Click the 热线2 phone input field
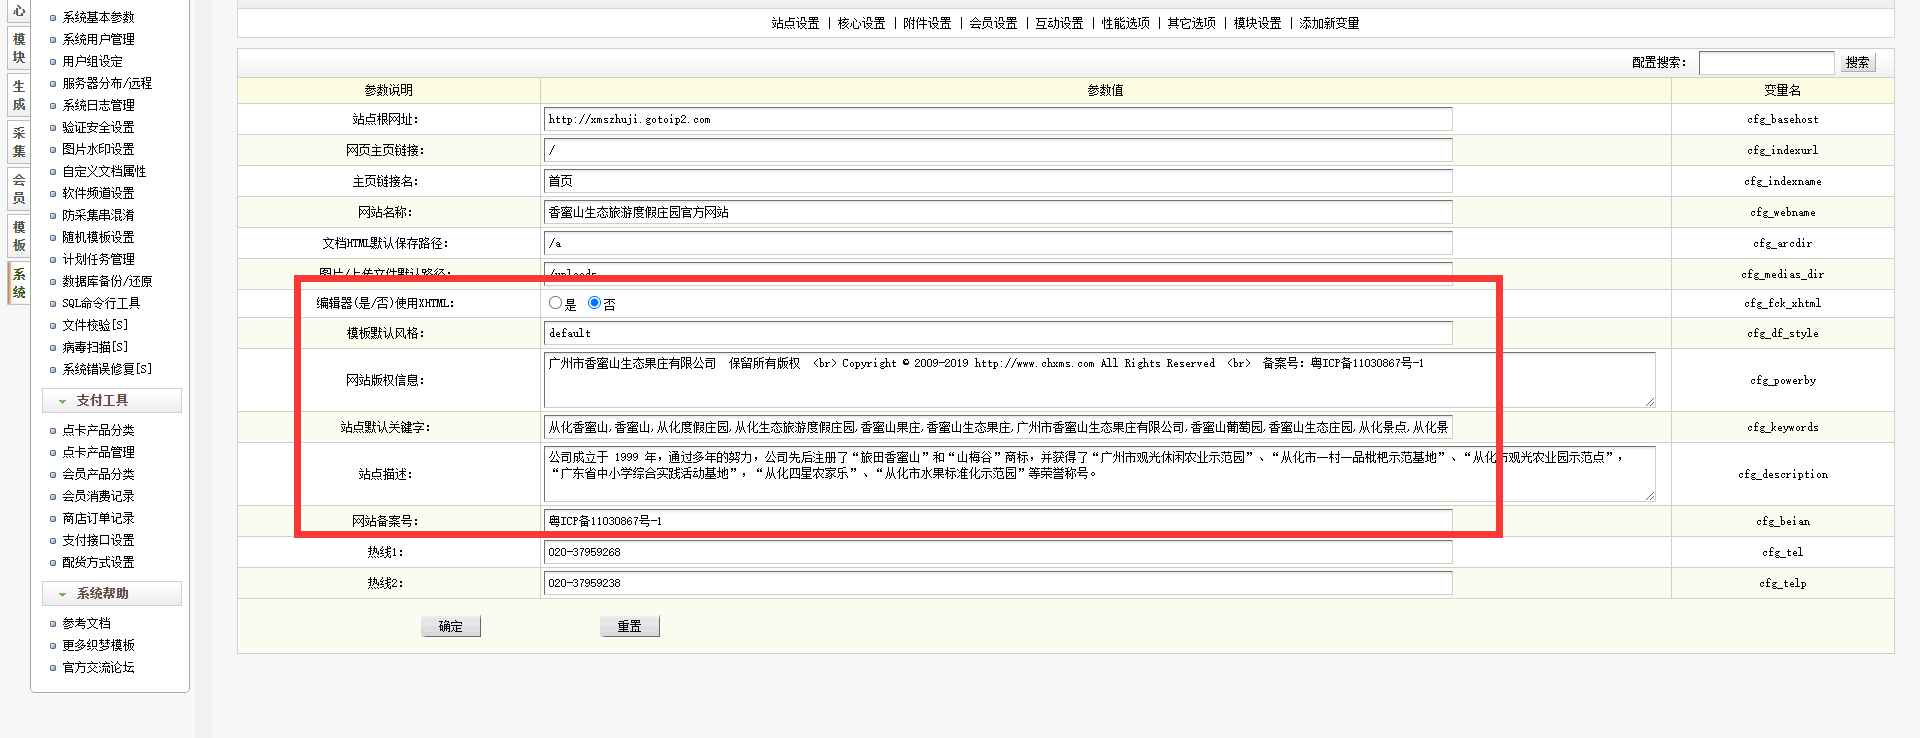 pos(998,583)
